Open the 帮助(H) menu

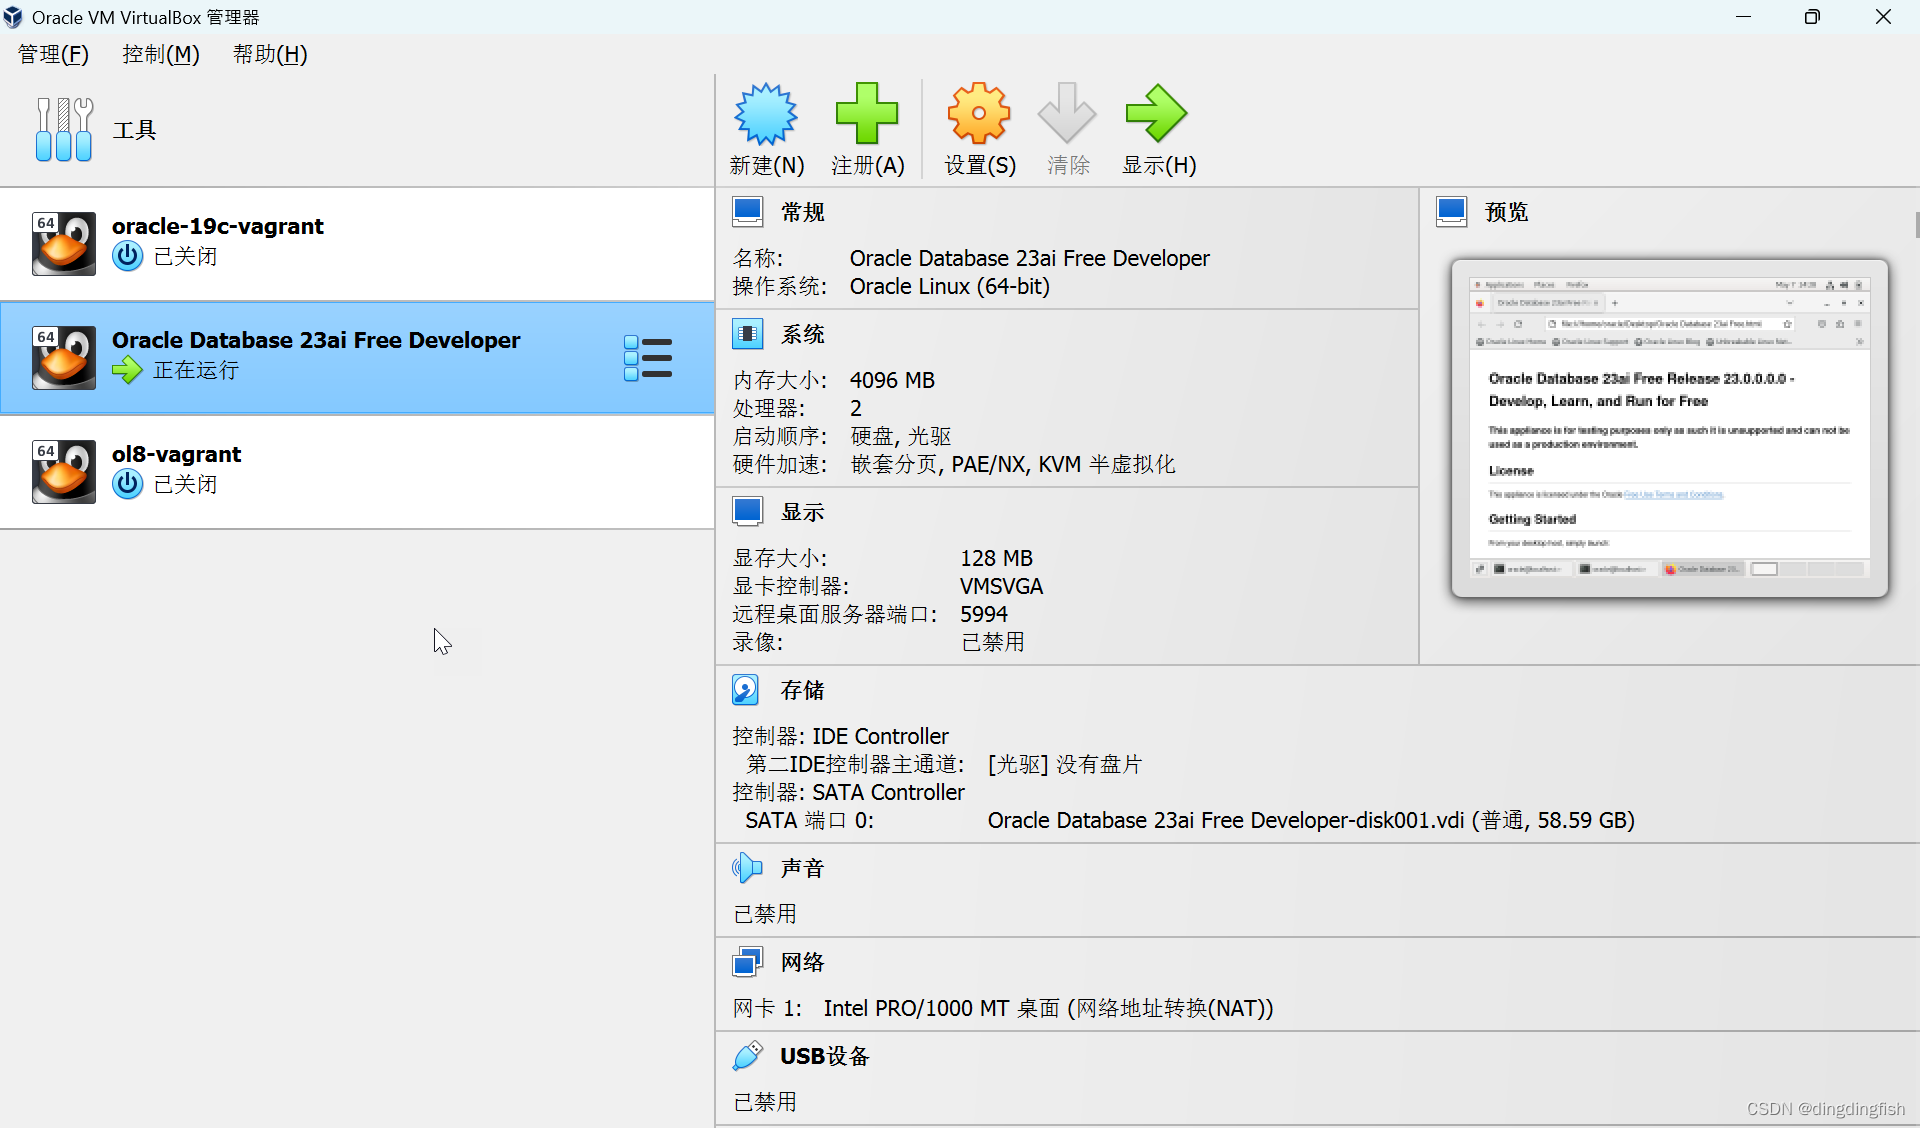270,54
